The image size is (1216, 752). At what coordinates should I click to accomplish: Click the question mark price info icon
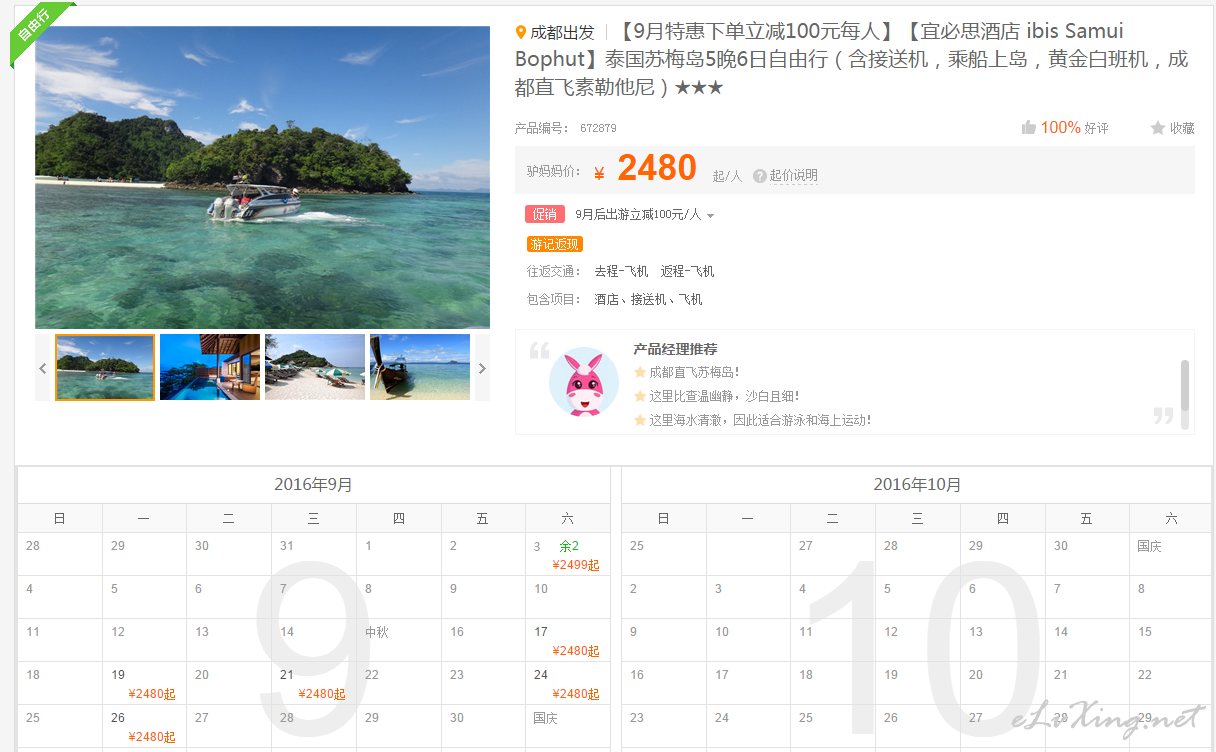tap(760, 176)
